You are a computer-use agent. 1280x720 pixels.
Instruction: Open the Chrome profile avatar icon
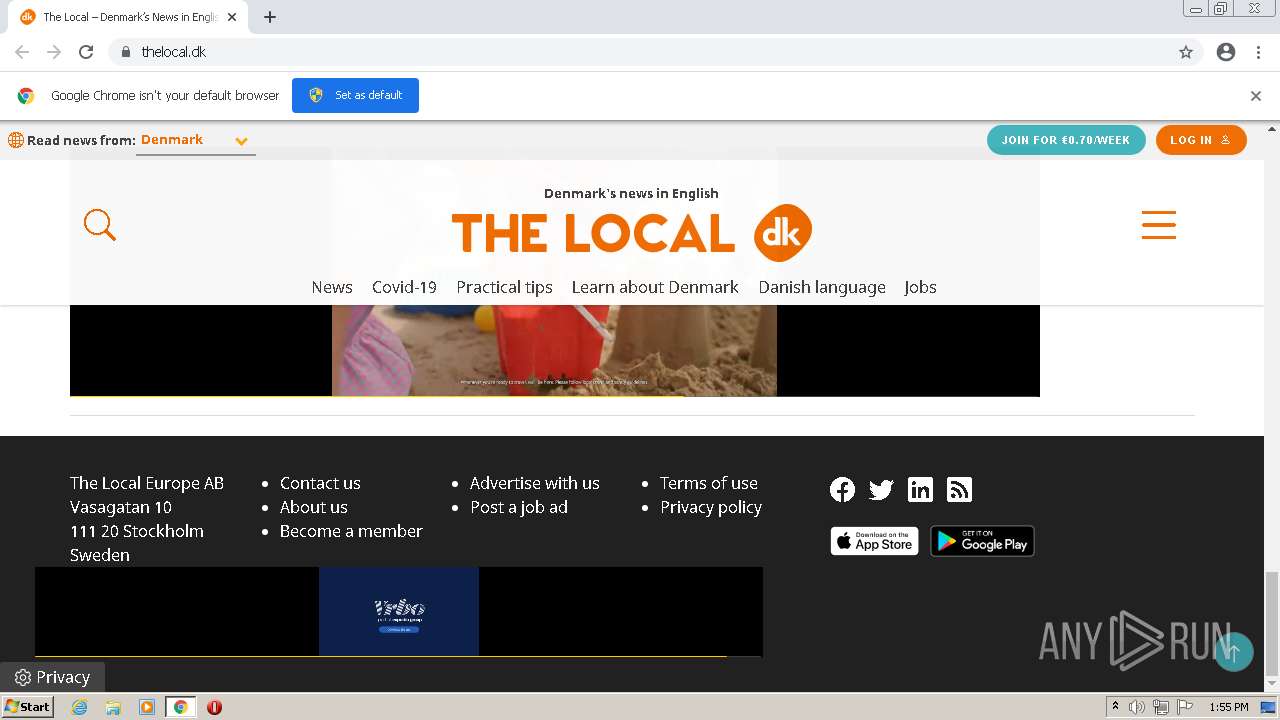pyautogui.click(x=1226, y=52)
